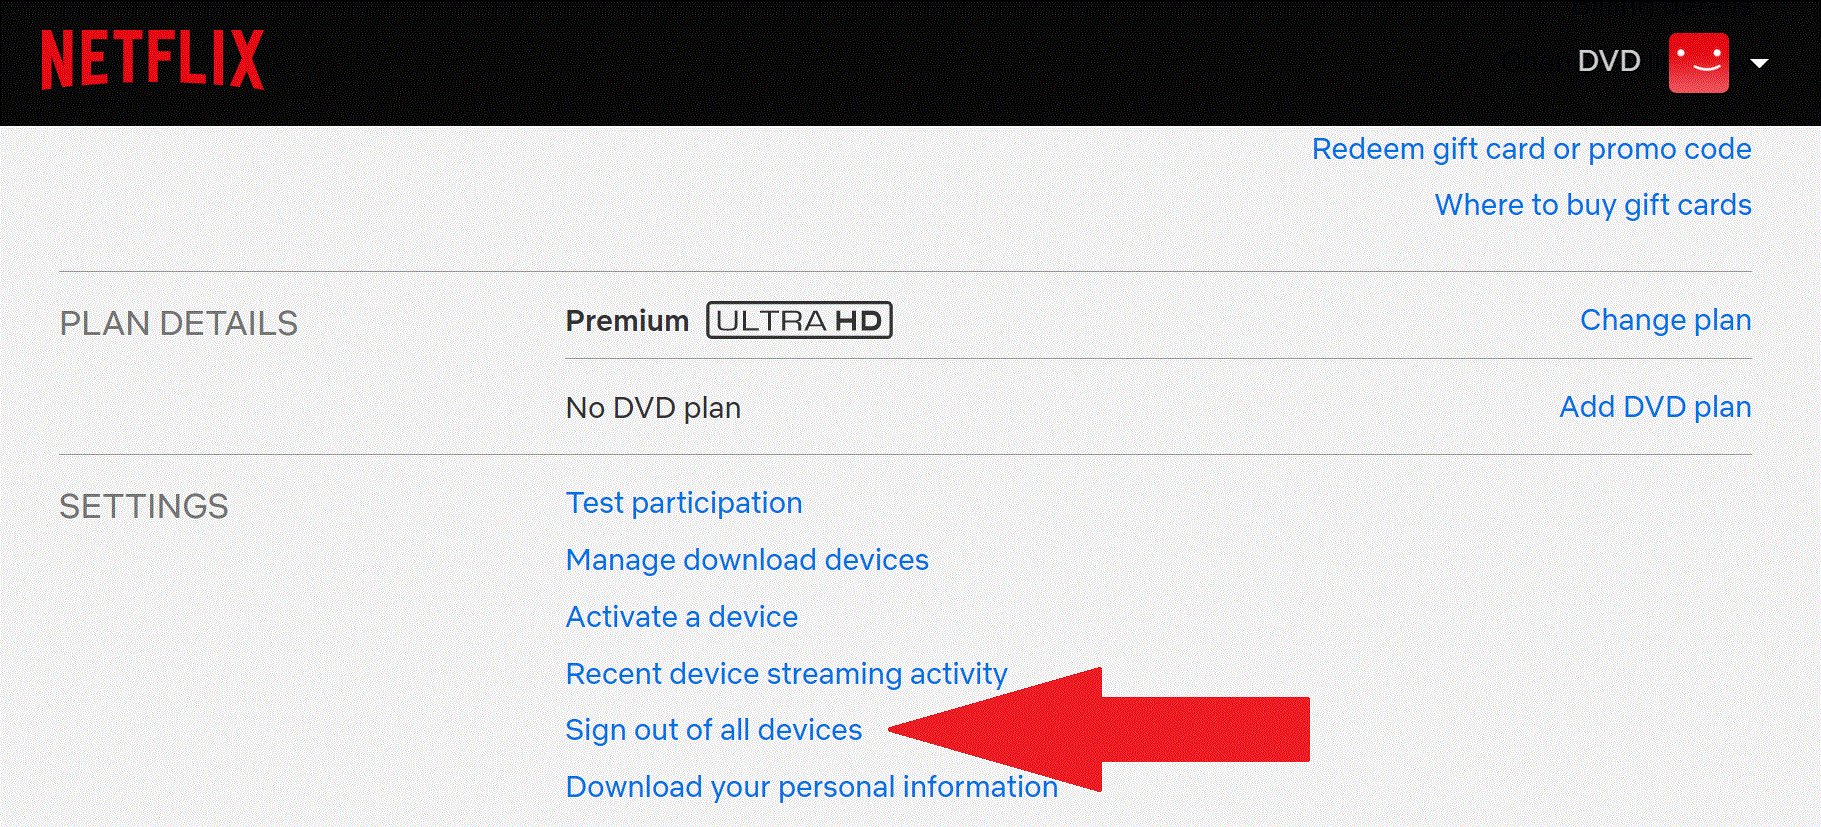The width and height of the screenshot is (1821, 827).
Task: Go to Manage download devices
Action: pyautogui.click(x=747, y=560)
